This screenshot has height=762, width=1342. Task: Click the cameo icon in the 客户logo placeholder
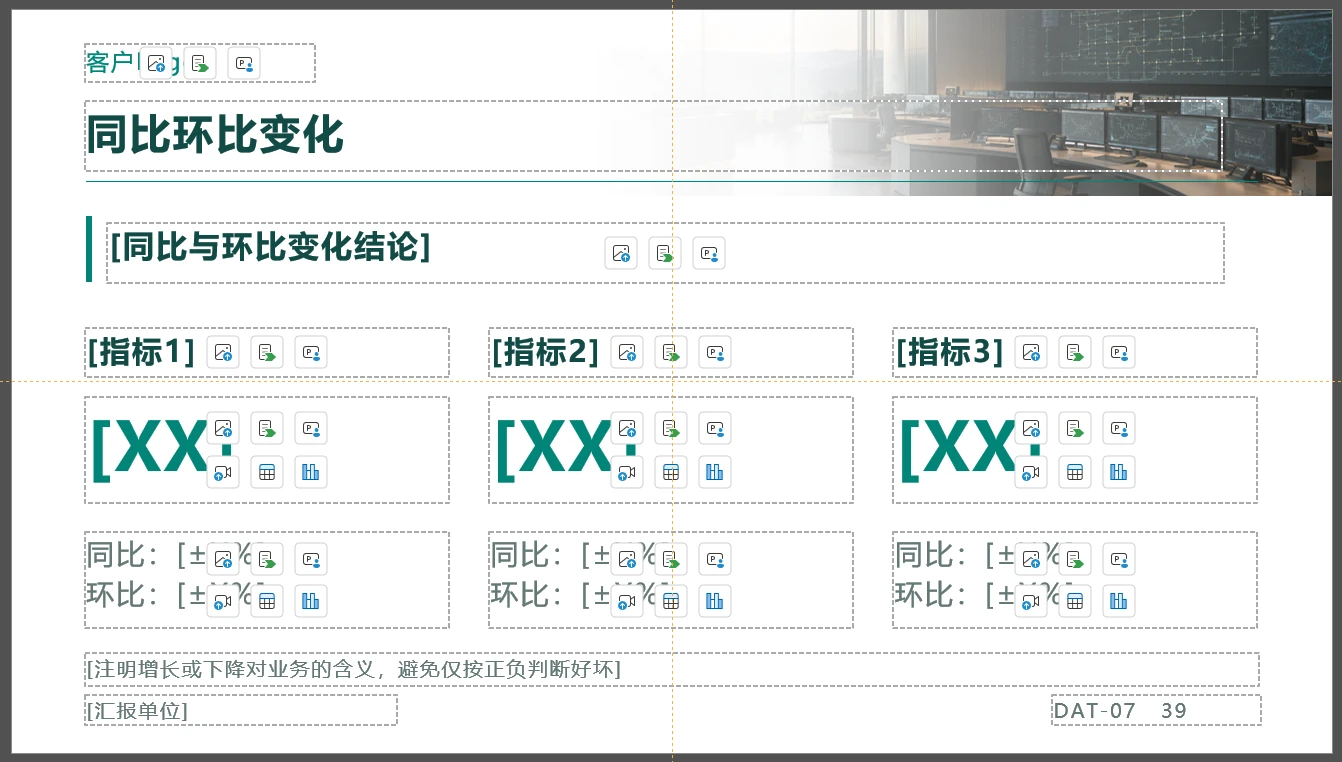(244, 64)
